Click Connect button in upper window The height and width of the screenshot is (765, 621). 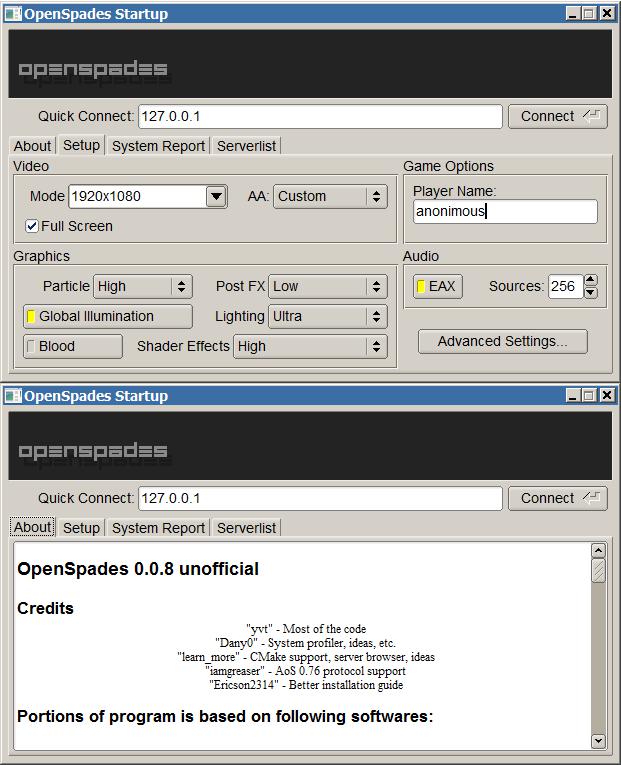pyautogui.click(x=558, y=117)
